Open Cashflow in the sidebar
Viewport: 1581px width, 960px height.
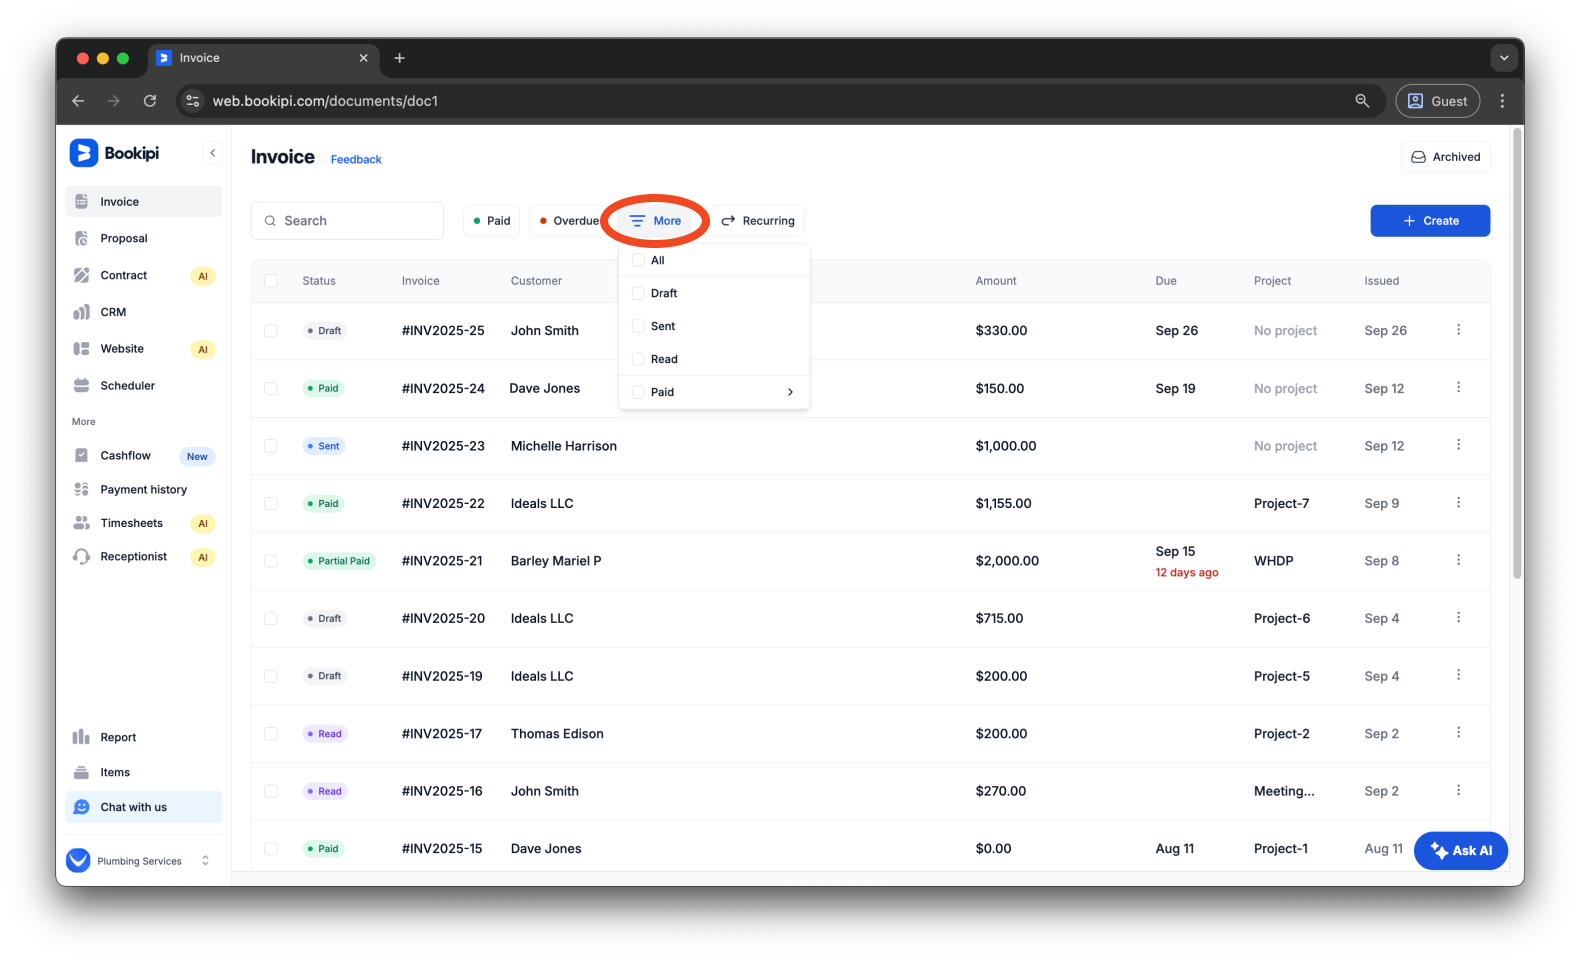tap(144, 456)
